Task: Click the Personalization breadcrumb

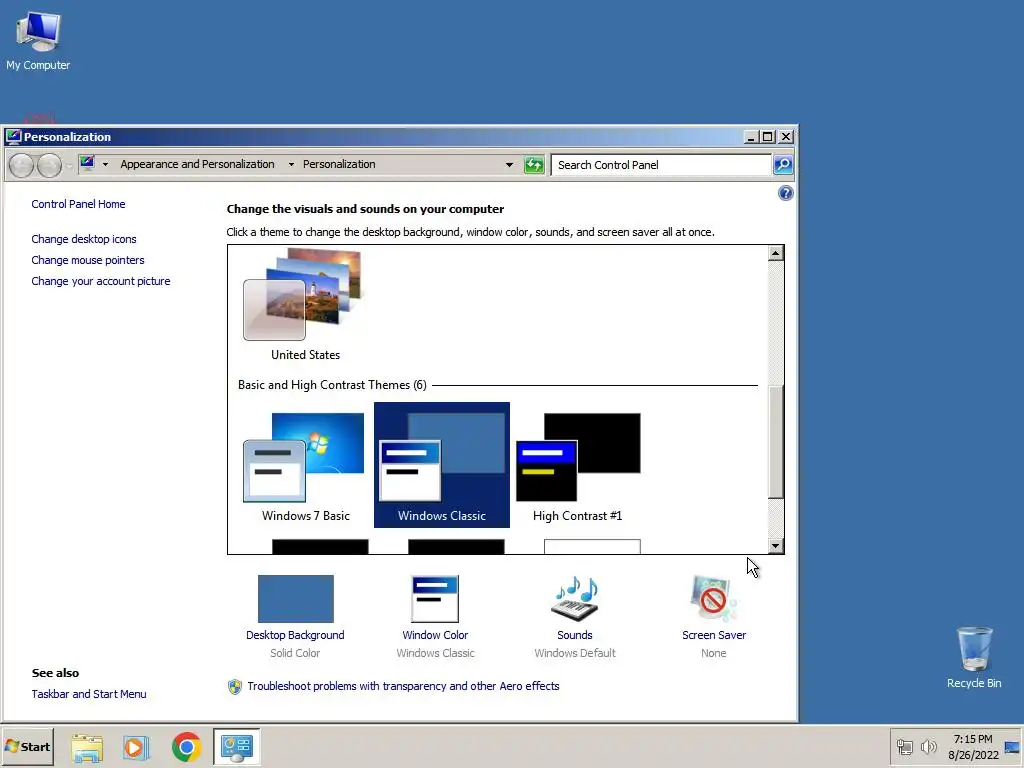Action: [339, 165]
